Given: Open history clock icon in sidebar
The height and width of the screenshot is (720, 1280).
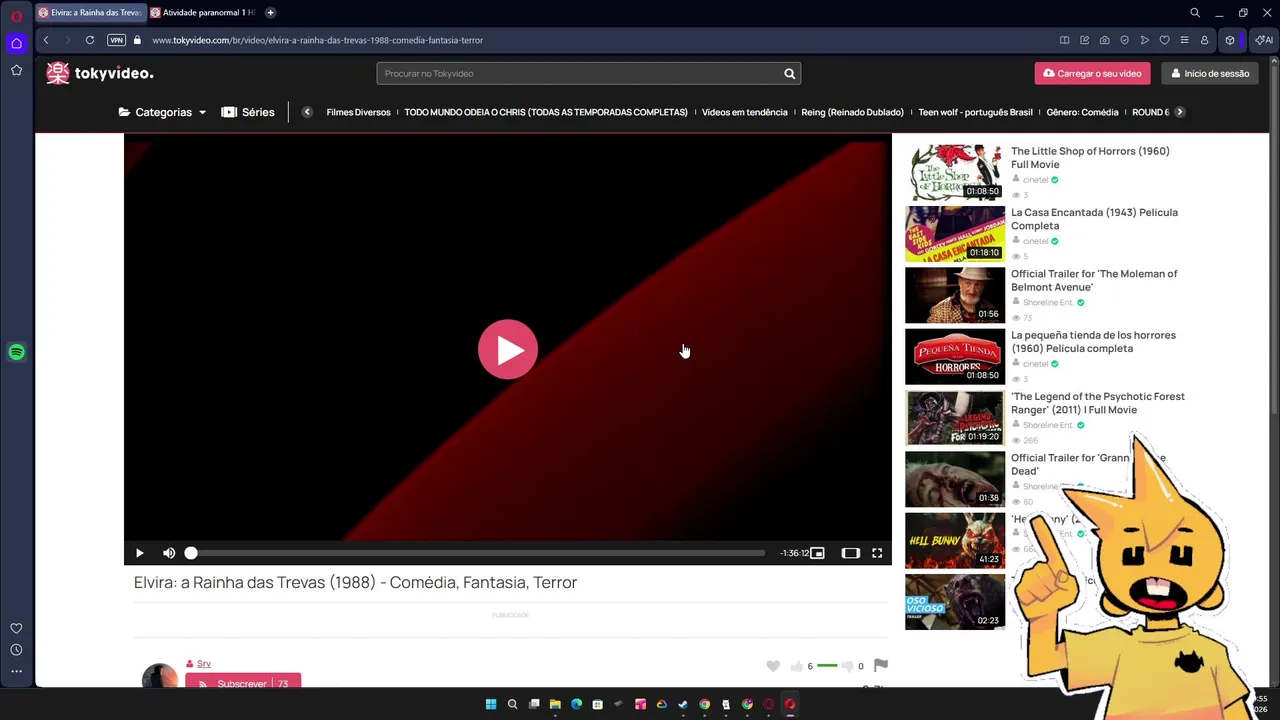Looking at the screenshot, I should coord(16,650).
